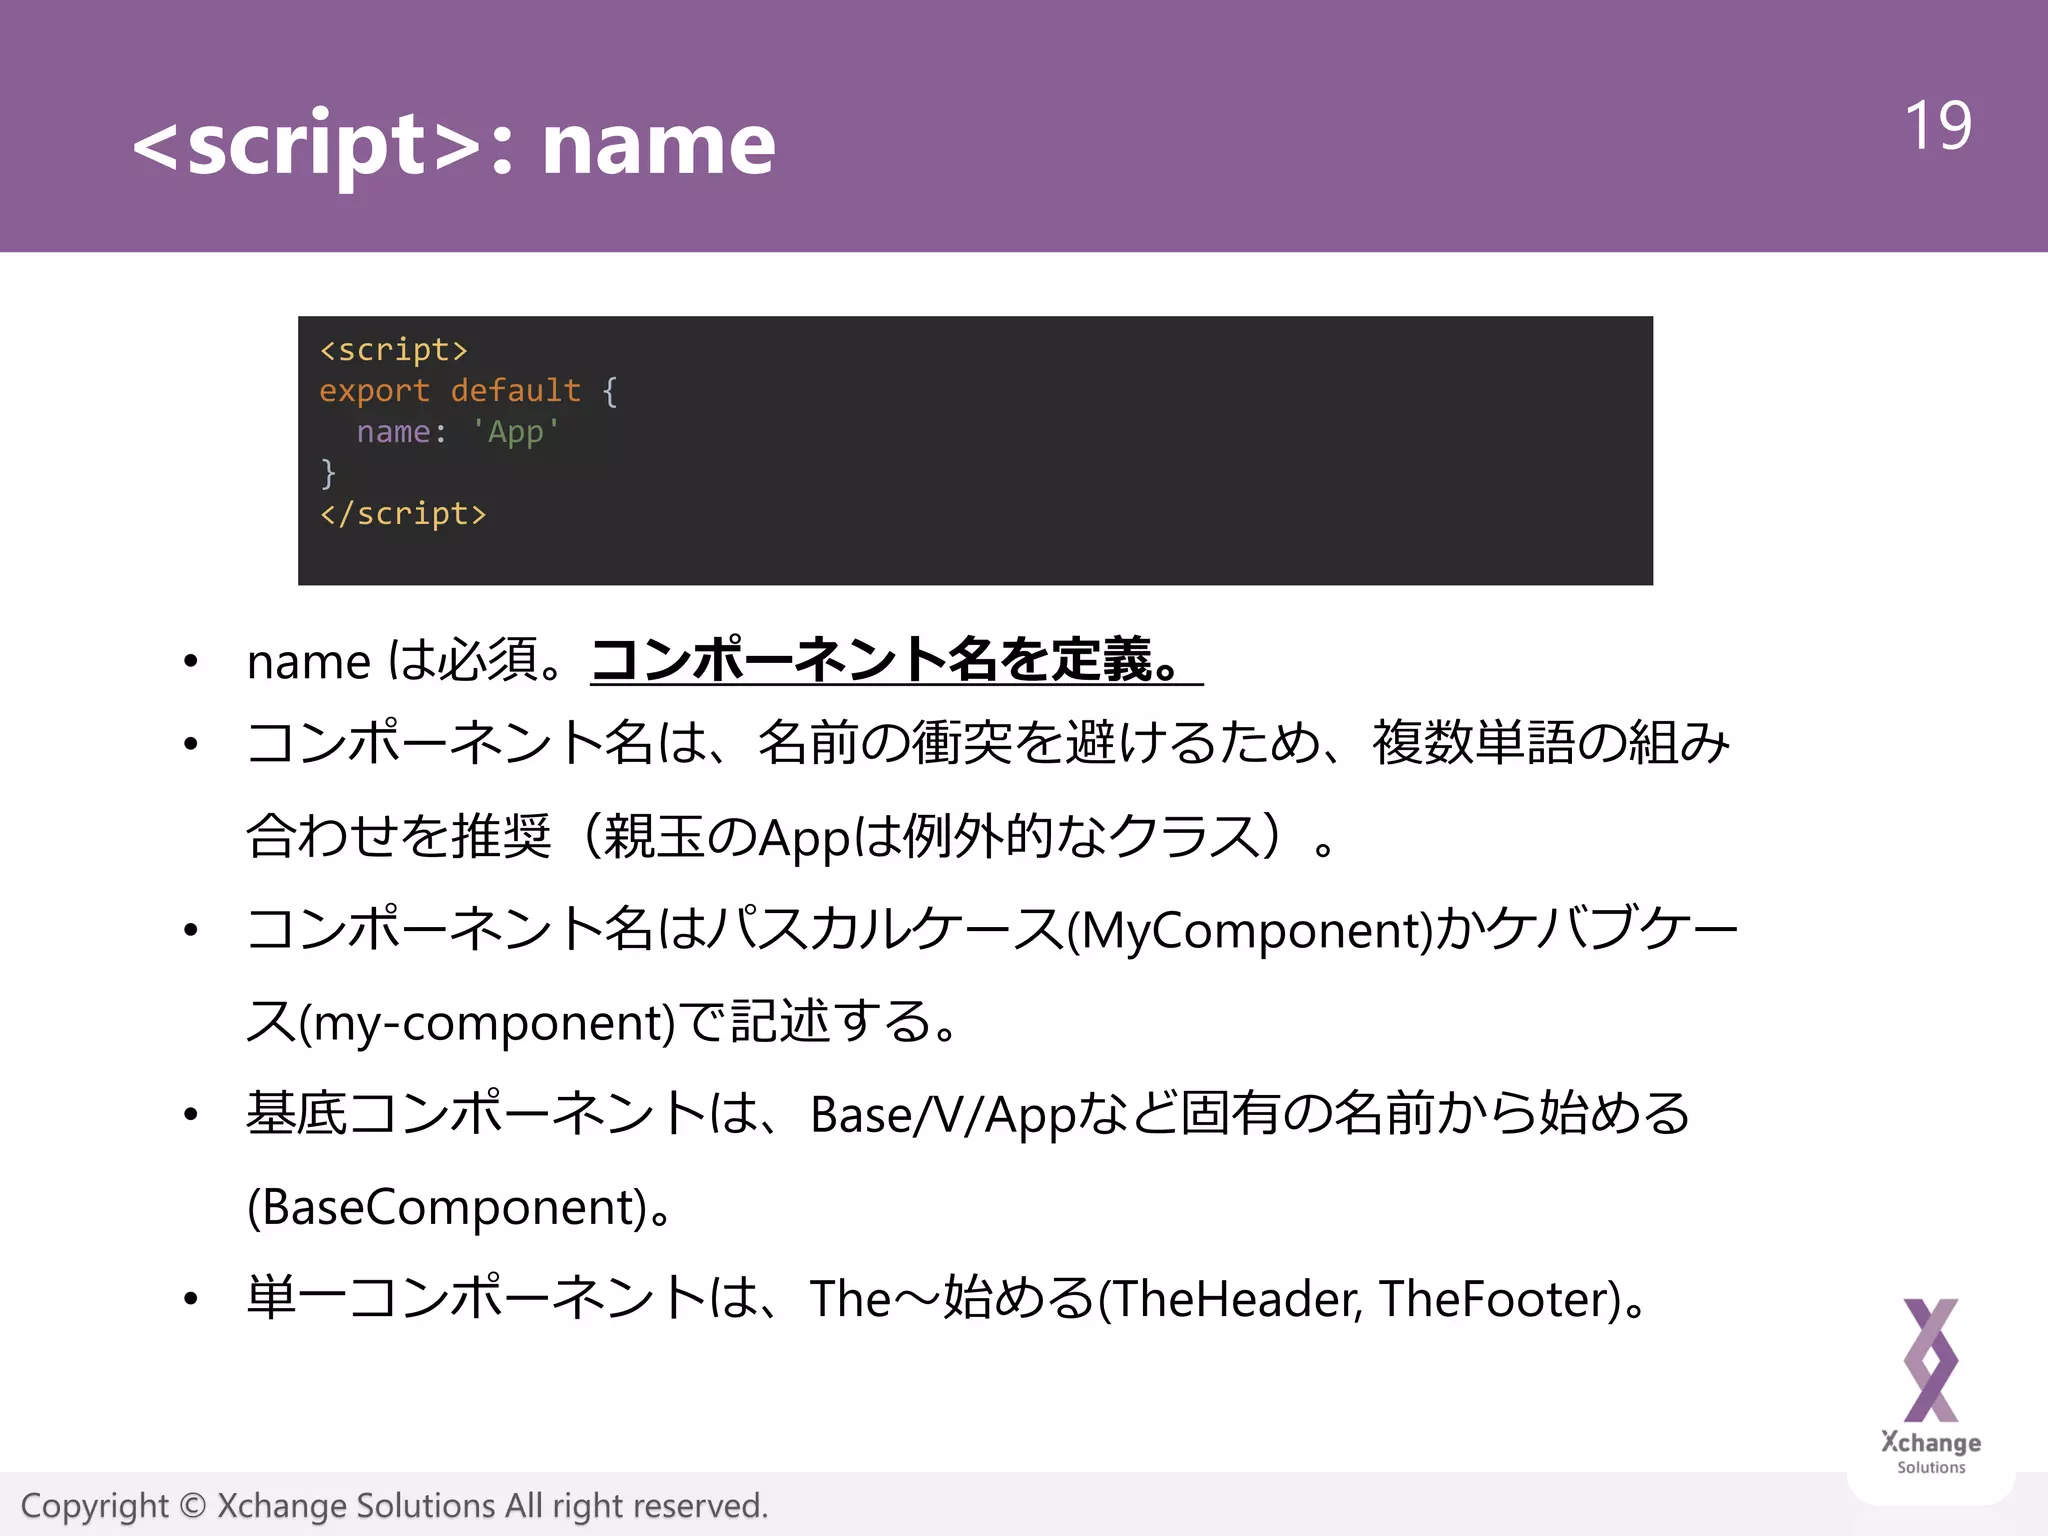Click the Xchange Solutions logo
This screenshot has width=2048, height=1536.
pos(1931,1387)
